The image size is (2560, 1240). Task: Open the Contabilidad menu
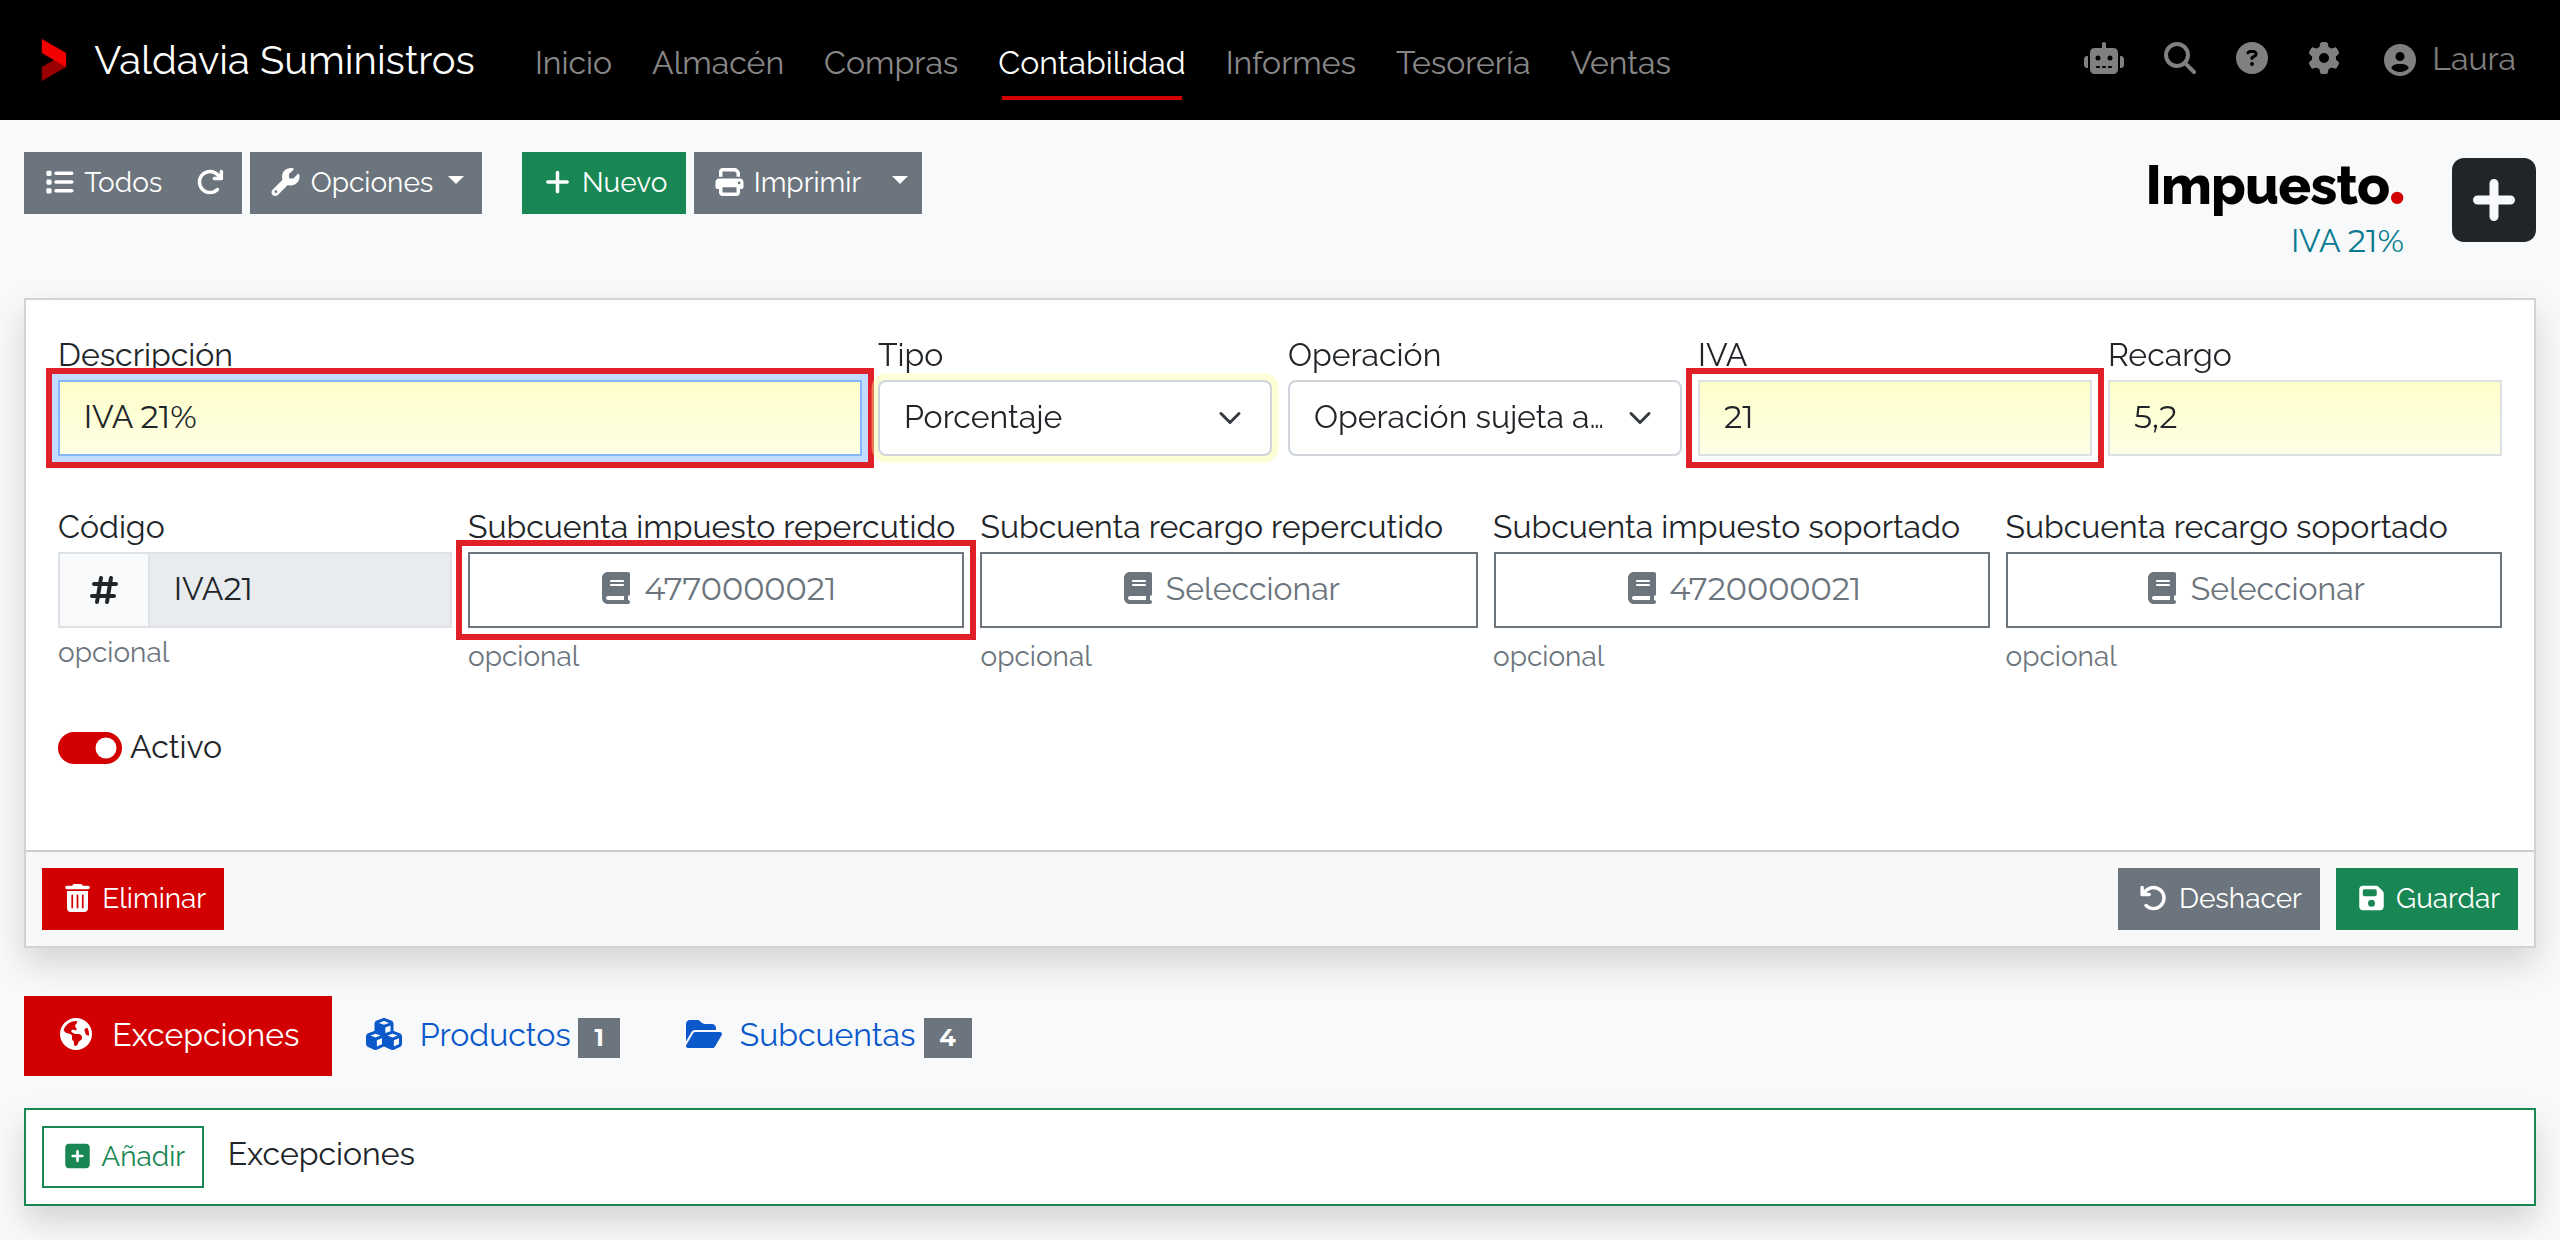(x=1092, y=62)
